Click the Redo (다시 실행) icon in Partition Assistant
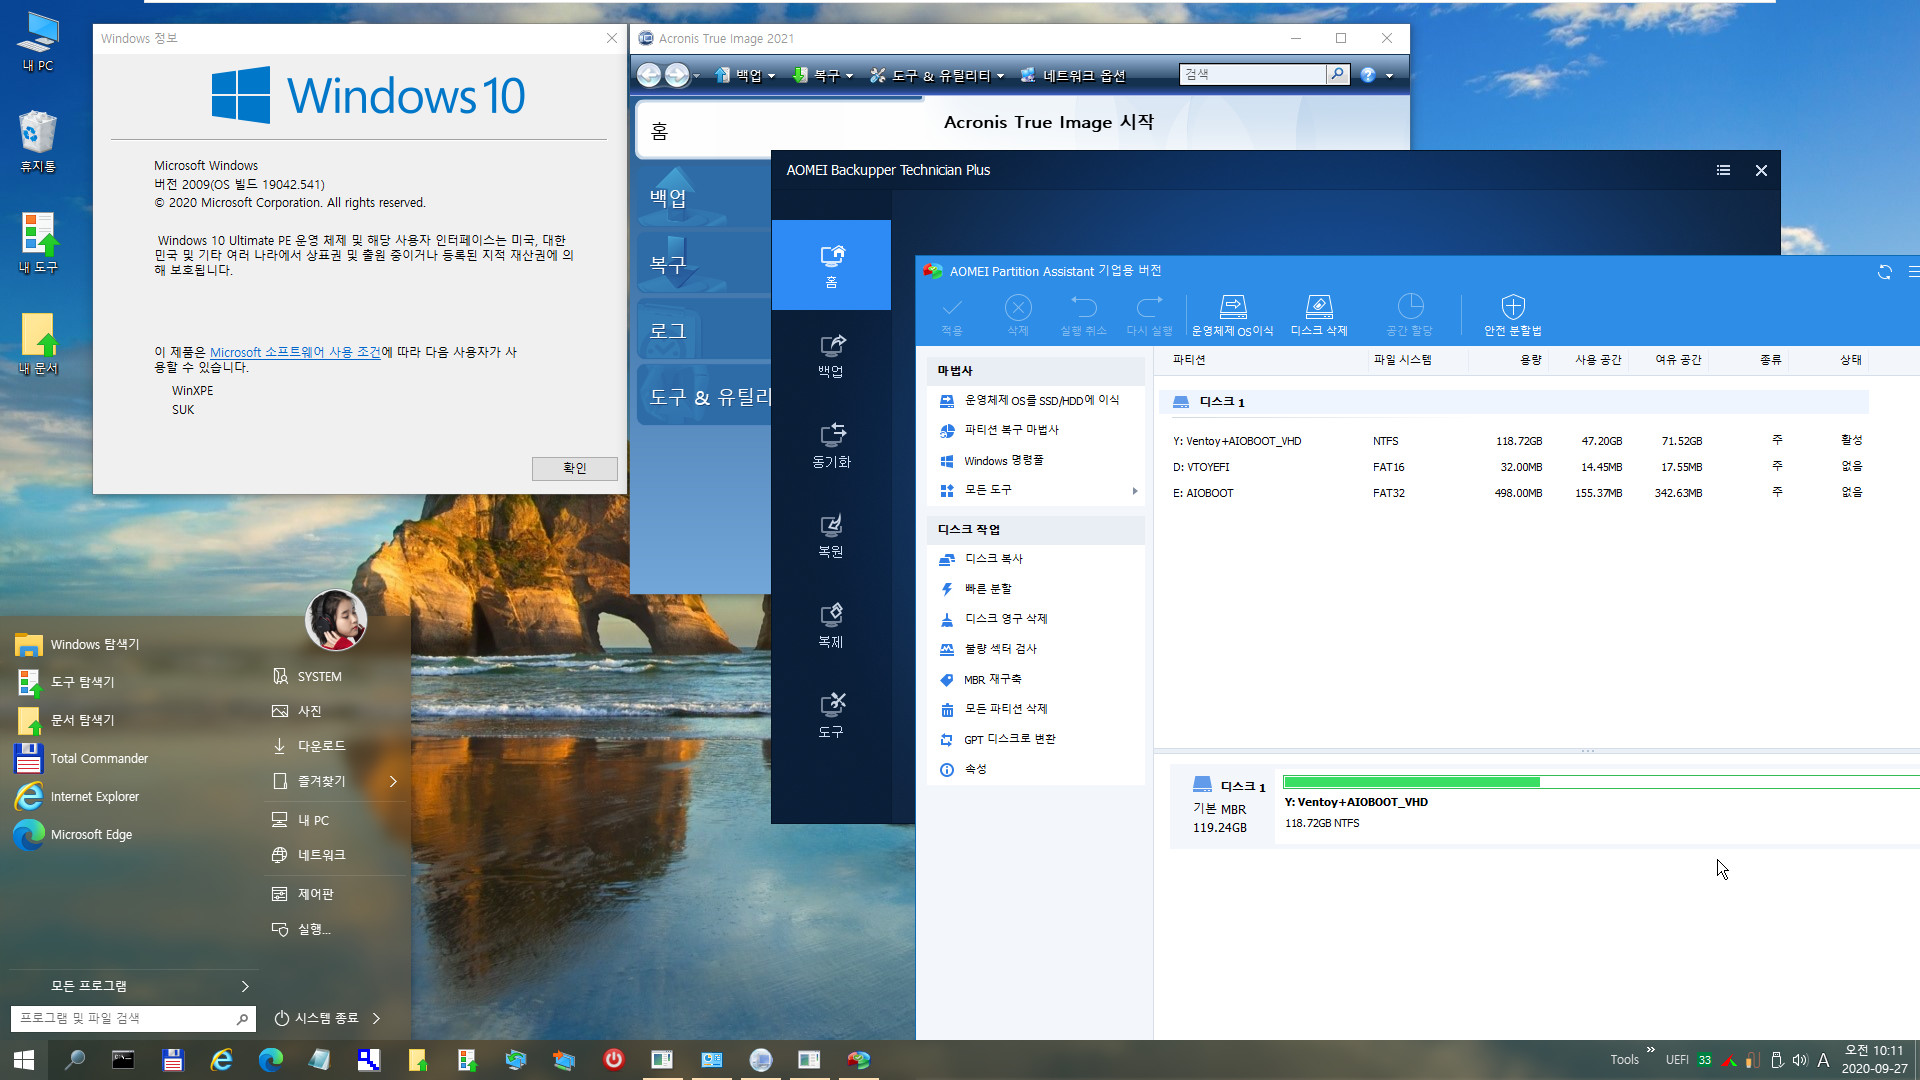This screenshot has width=1920, height=1080. click(x=1149, y=315)
